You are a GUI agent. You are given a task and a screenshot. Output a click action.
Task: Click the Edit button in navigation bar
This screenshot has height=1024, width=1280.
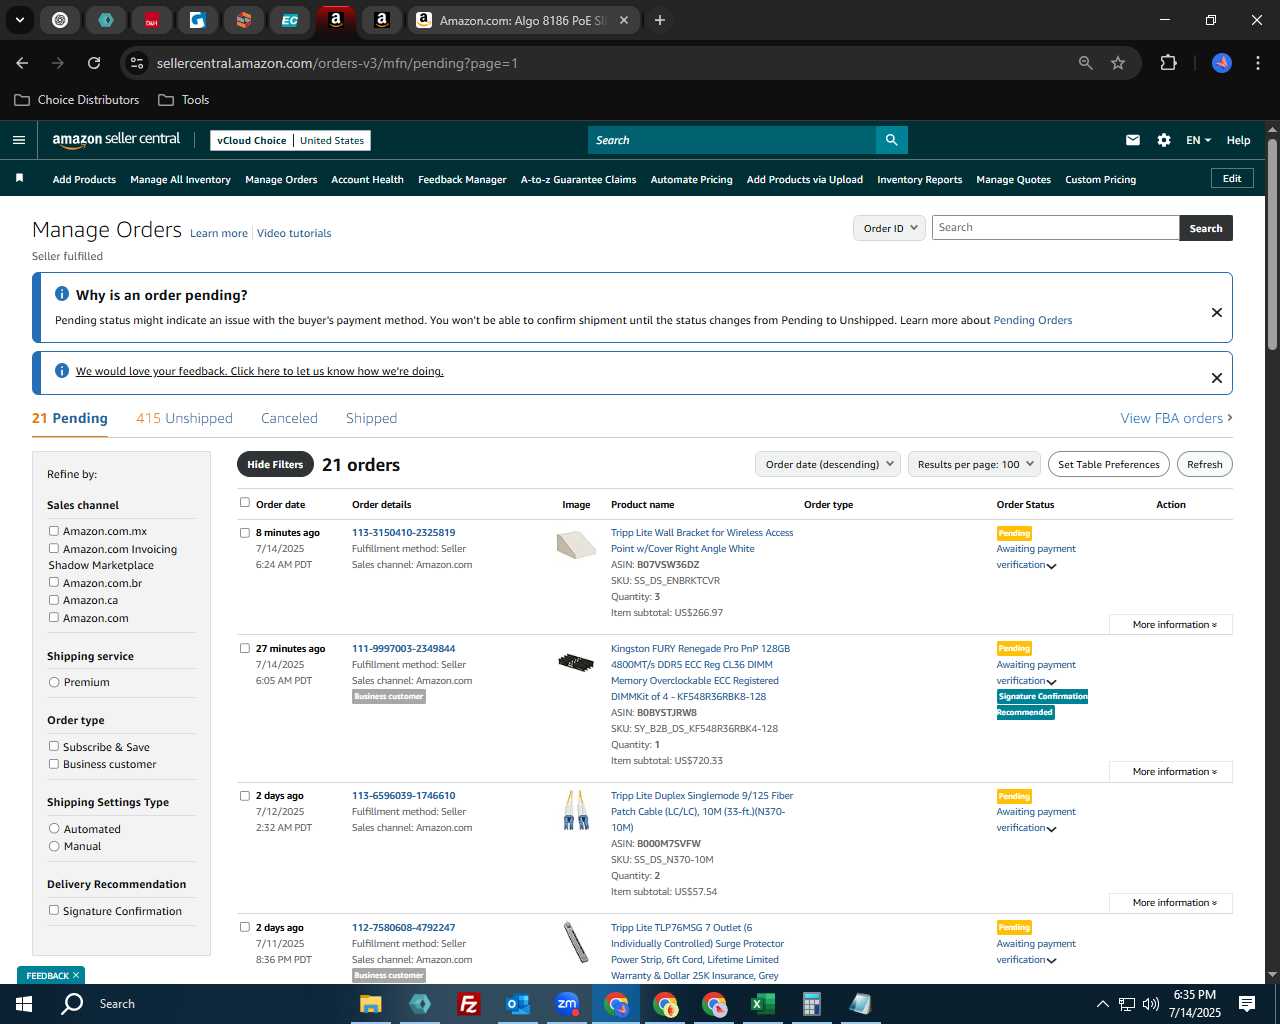(1232, 178)
